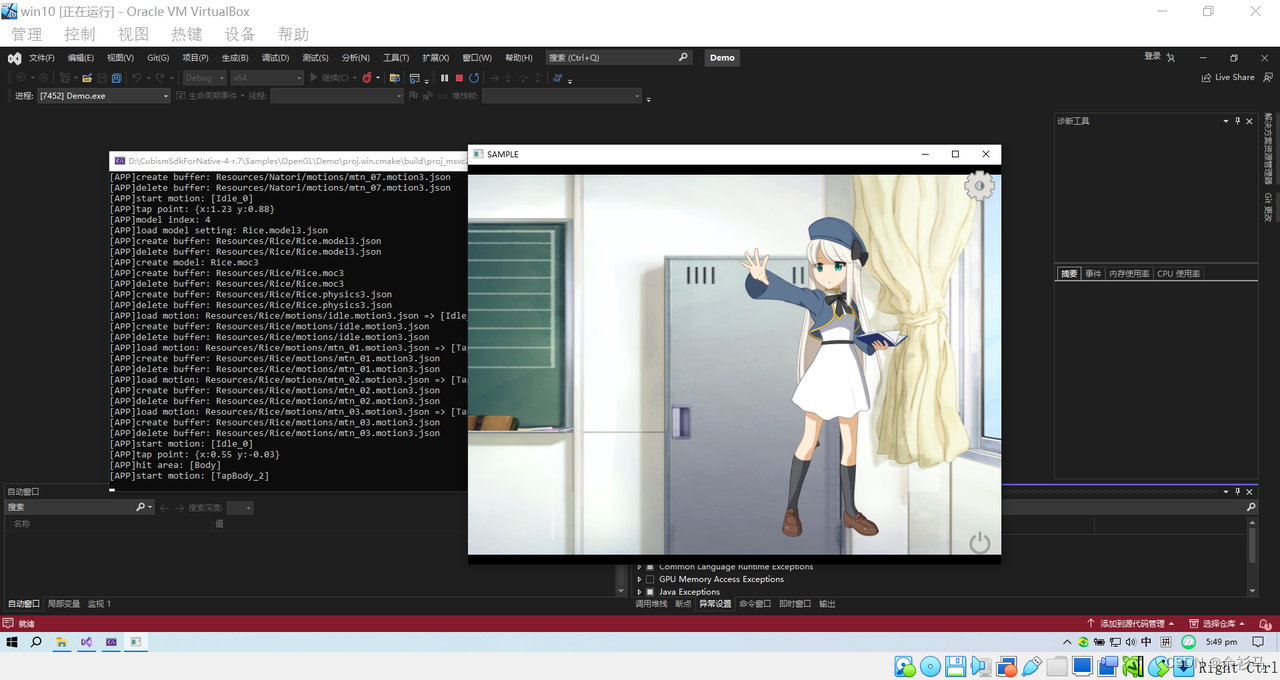The height and width of the screenshot is (680, 1280).
Task: Open the 诊断工具 panel window options dropdown arrow
Action: click(x=1225, y=121)
